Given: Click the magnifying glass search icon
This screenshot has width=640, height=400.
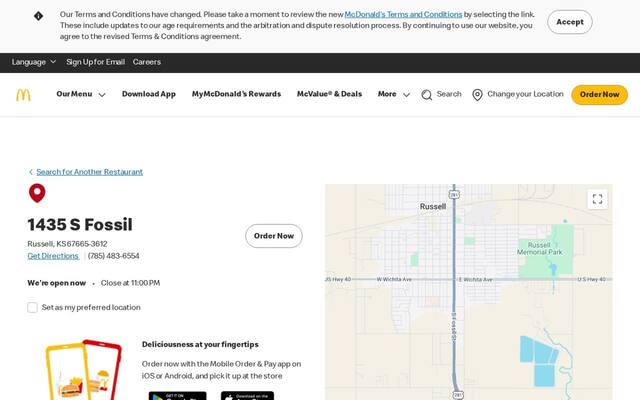Looking at the screenshot, I should pos(427,95).
